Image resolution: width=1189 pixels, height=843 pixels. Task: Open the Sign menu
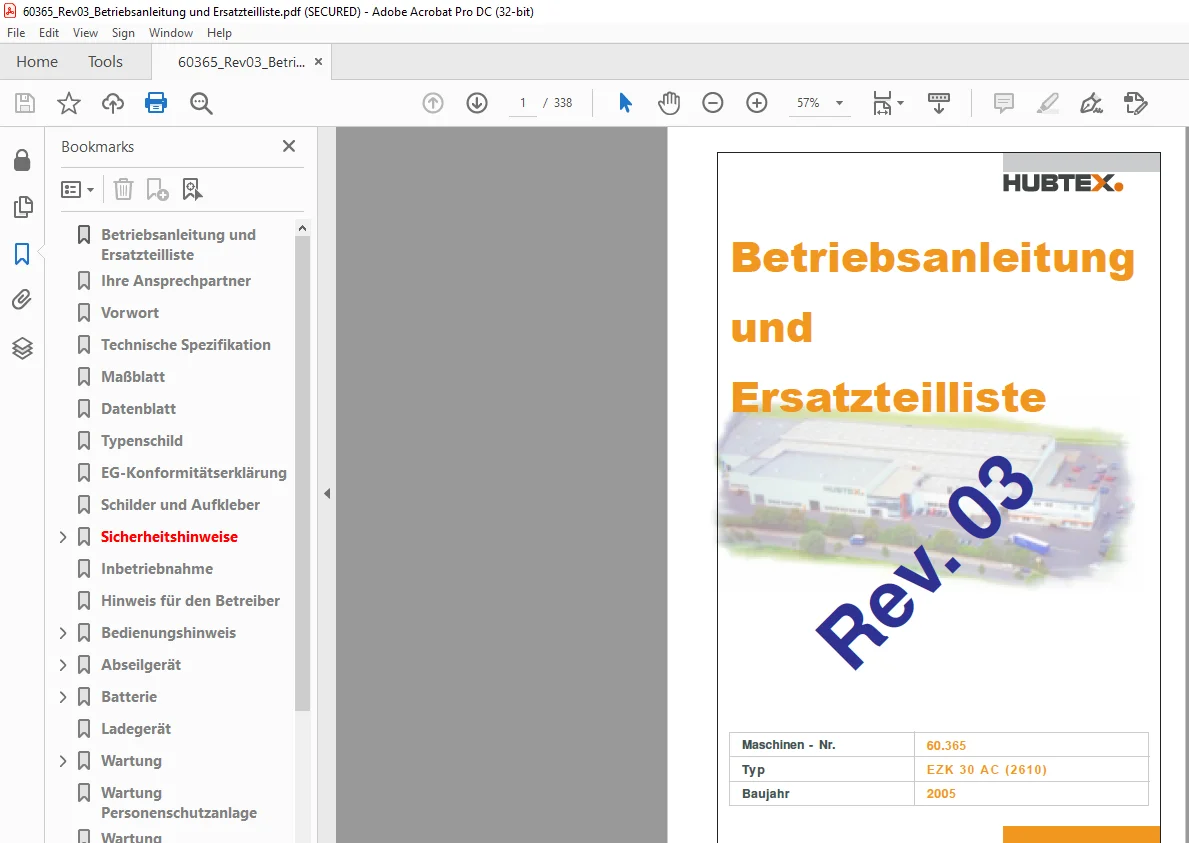point(123,33)
